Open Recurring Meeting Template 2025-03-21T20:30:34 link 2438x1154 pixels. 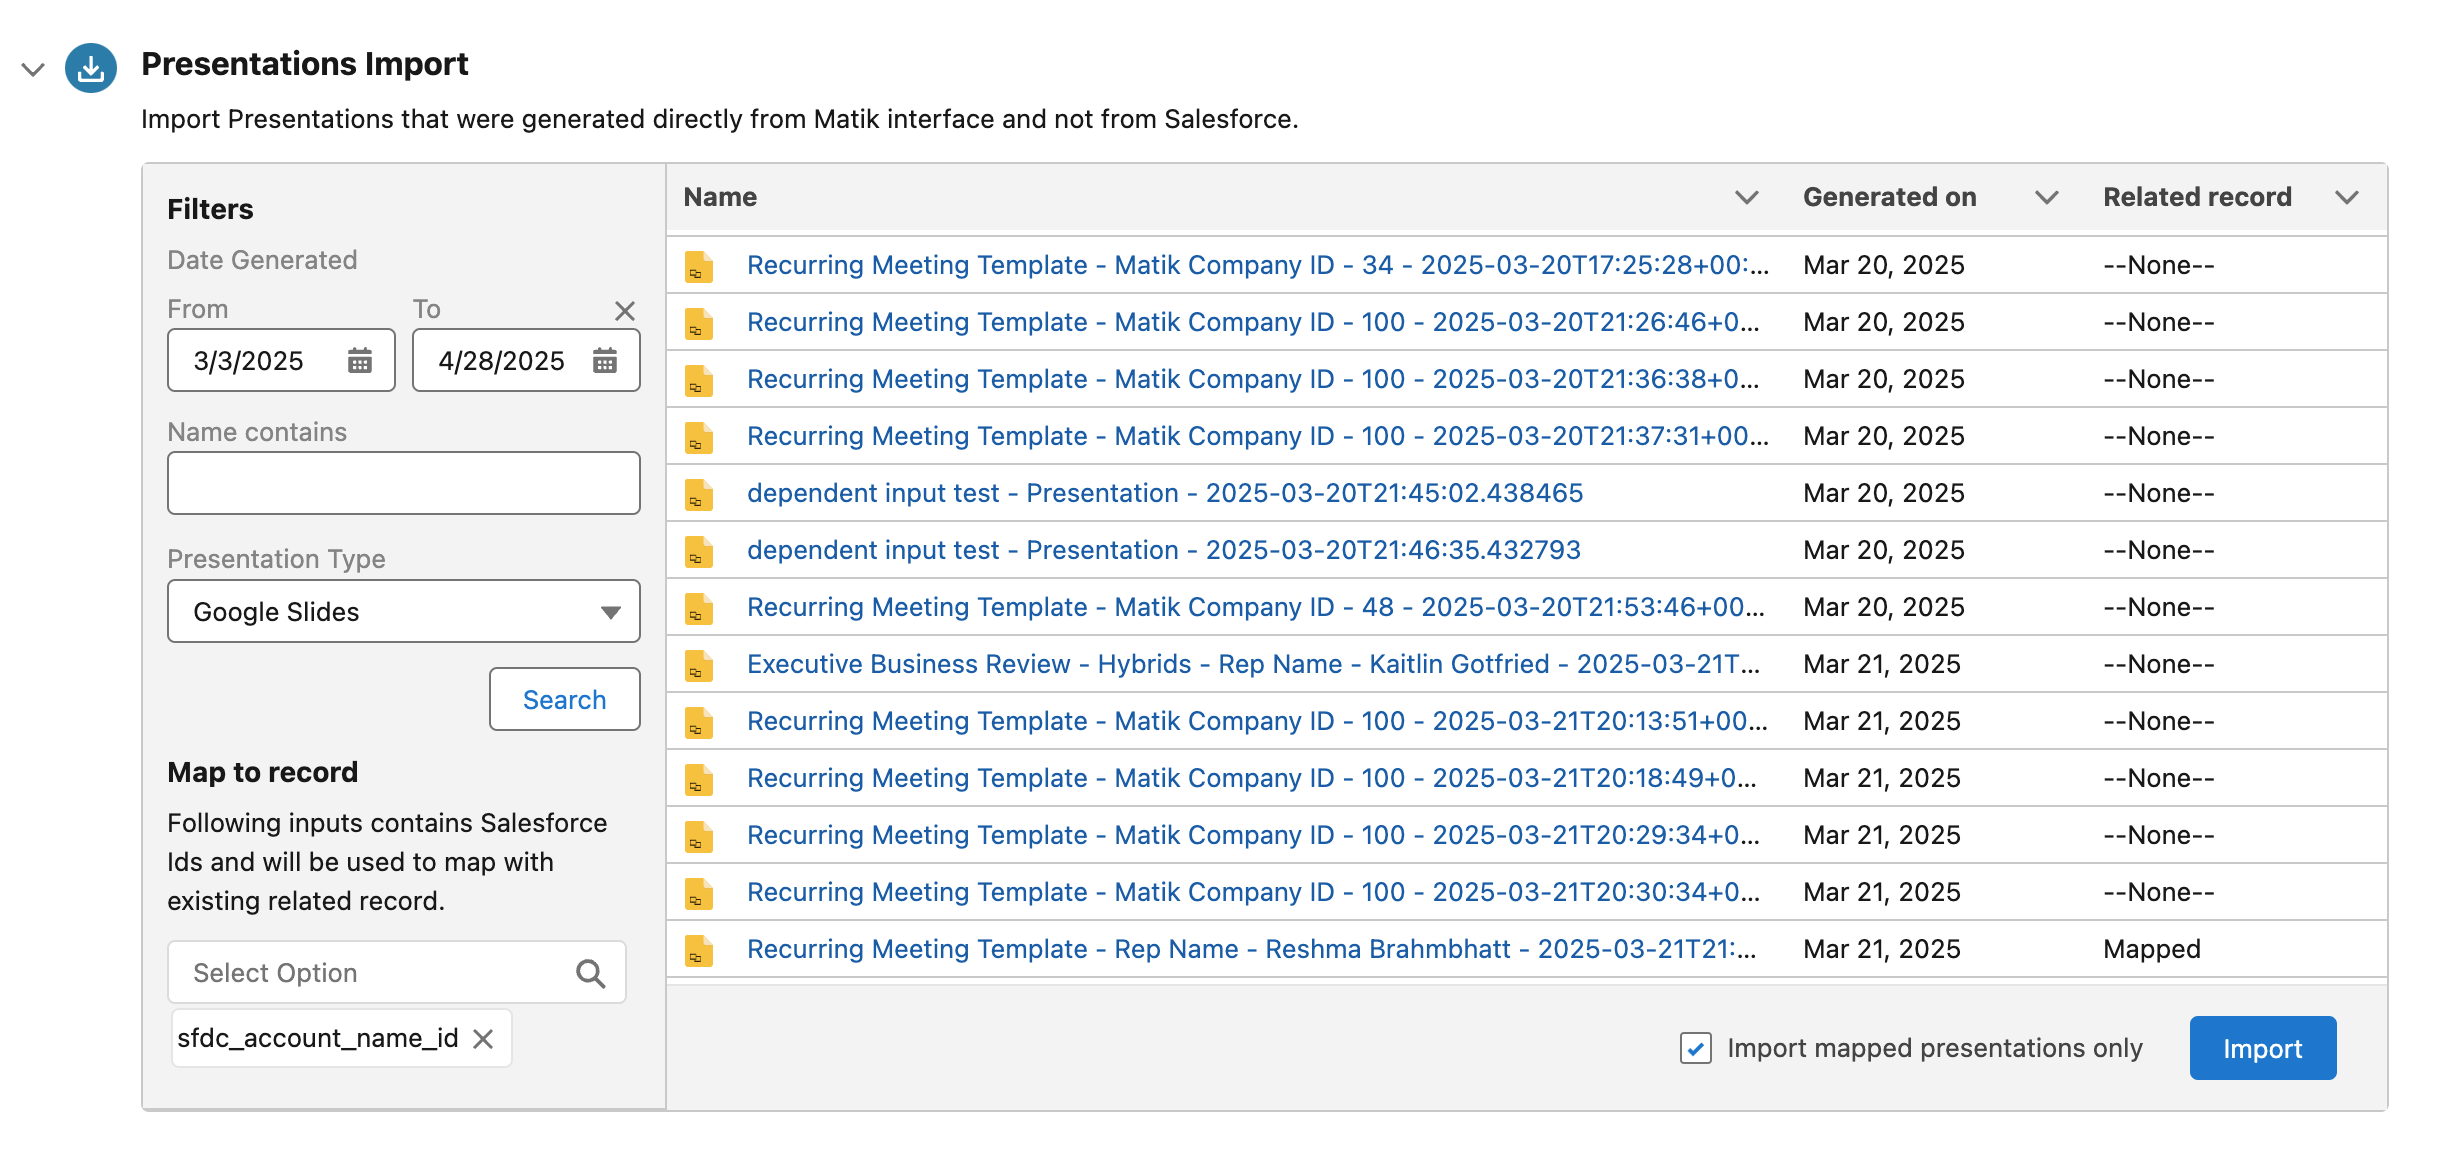coord(1254,892)
